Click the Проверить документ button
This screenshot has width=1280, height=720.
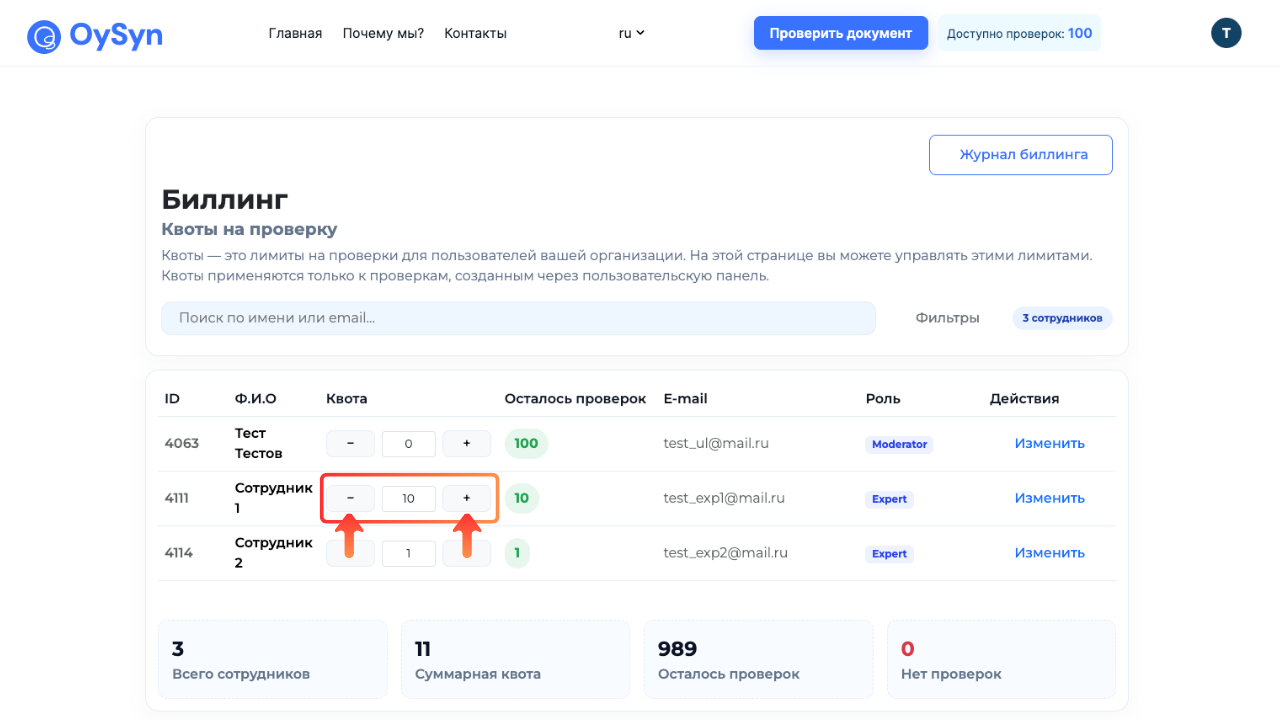[x=840, y=33]
